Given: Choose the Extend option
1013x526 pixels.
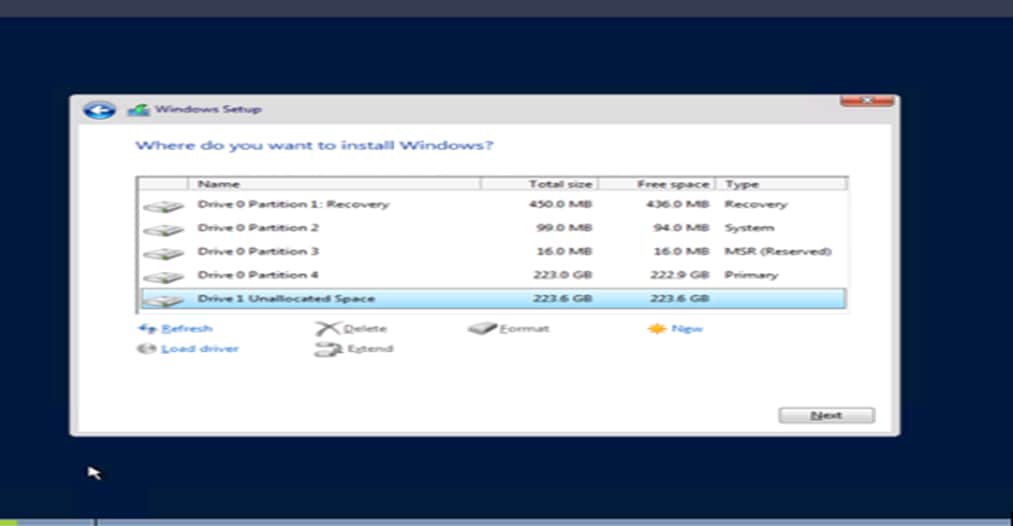Looking at the screenshot, I should point(370,349).
